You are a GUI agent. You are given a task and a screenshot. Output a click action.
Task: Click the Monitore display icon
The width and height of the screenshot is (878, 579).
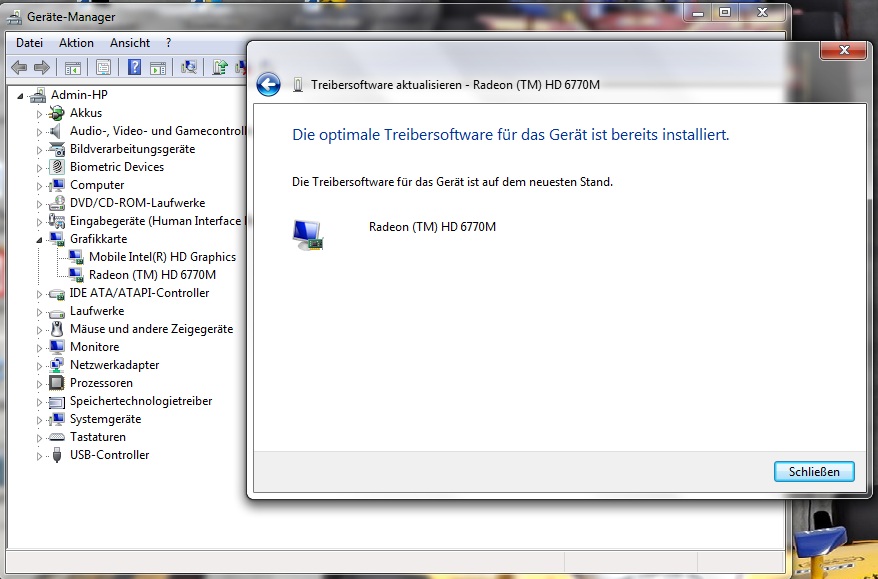click(57, 347)
